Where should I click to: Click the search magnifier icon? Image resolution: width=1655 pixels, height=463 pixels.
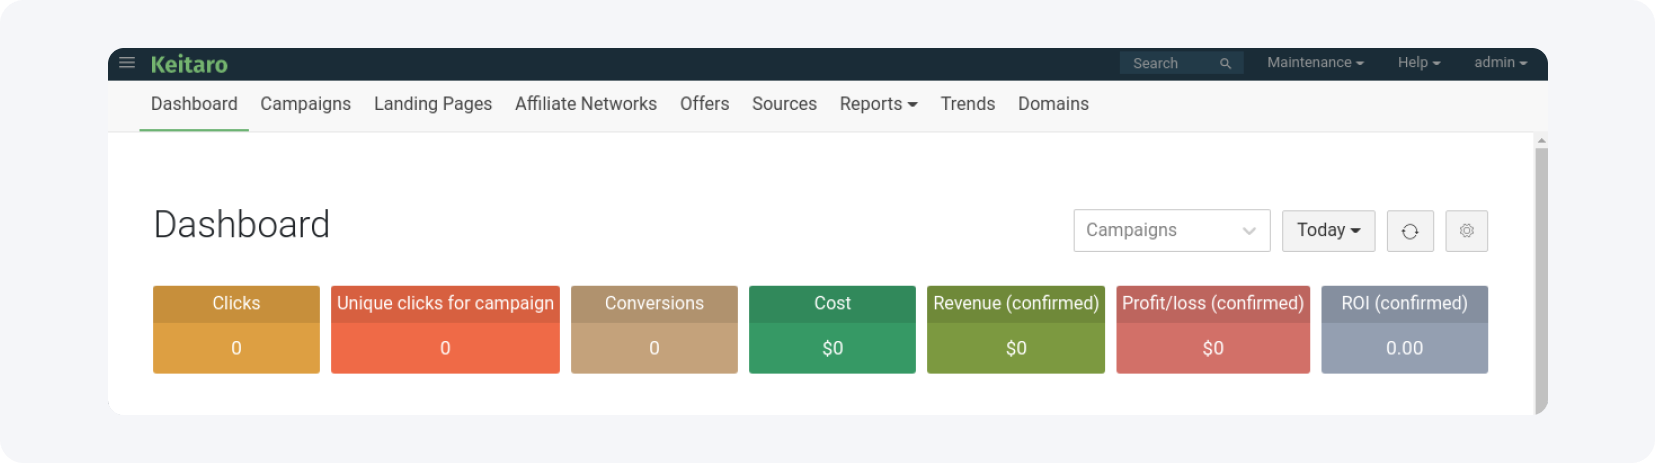(1225, 63)
